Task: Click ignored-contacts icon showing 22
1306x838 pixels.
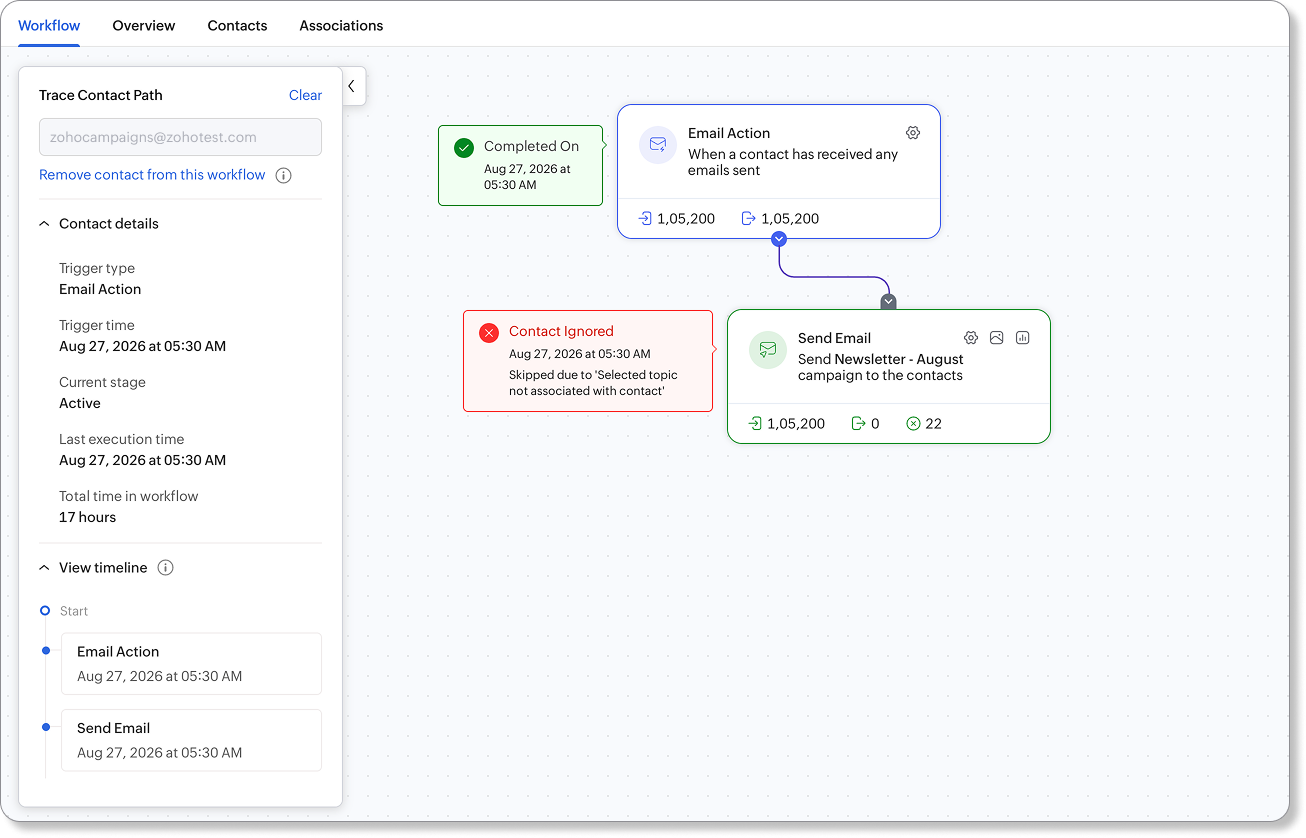Action: tap(913, 424)
